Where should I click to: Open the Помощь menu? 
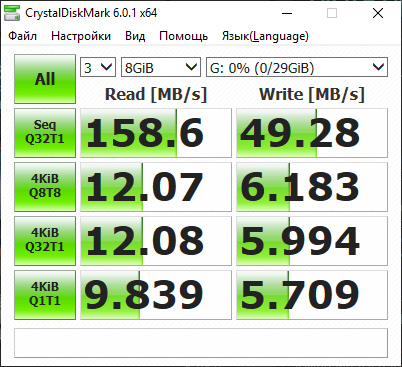184,36
